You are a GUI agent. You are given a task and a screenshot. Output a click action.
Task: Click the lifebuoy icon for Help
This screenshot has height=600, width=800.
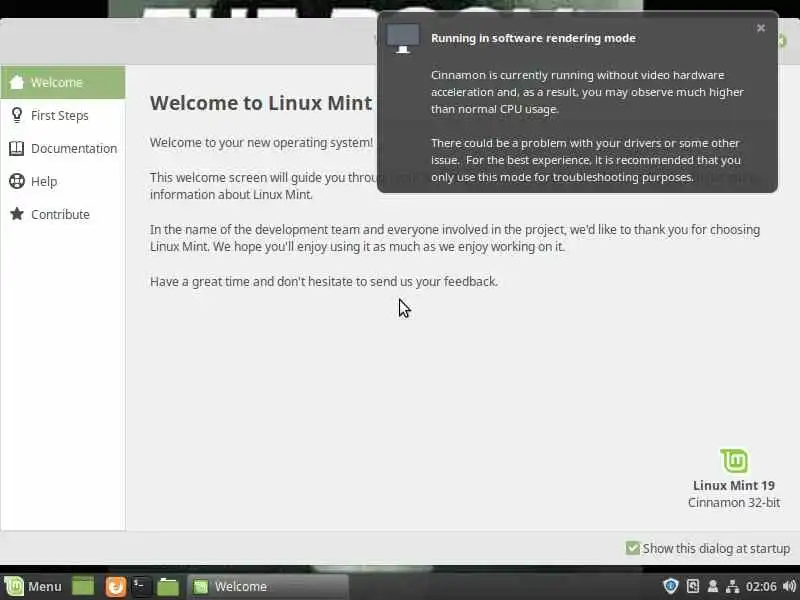(x=17, y=181)
